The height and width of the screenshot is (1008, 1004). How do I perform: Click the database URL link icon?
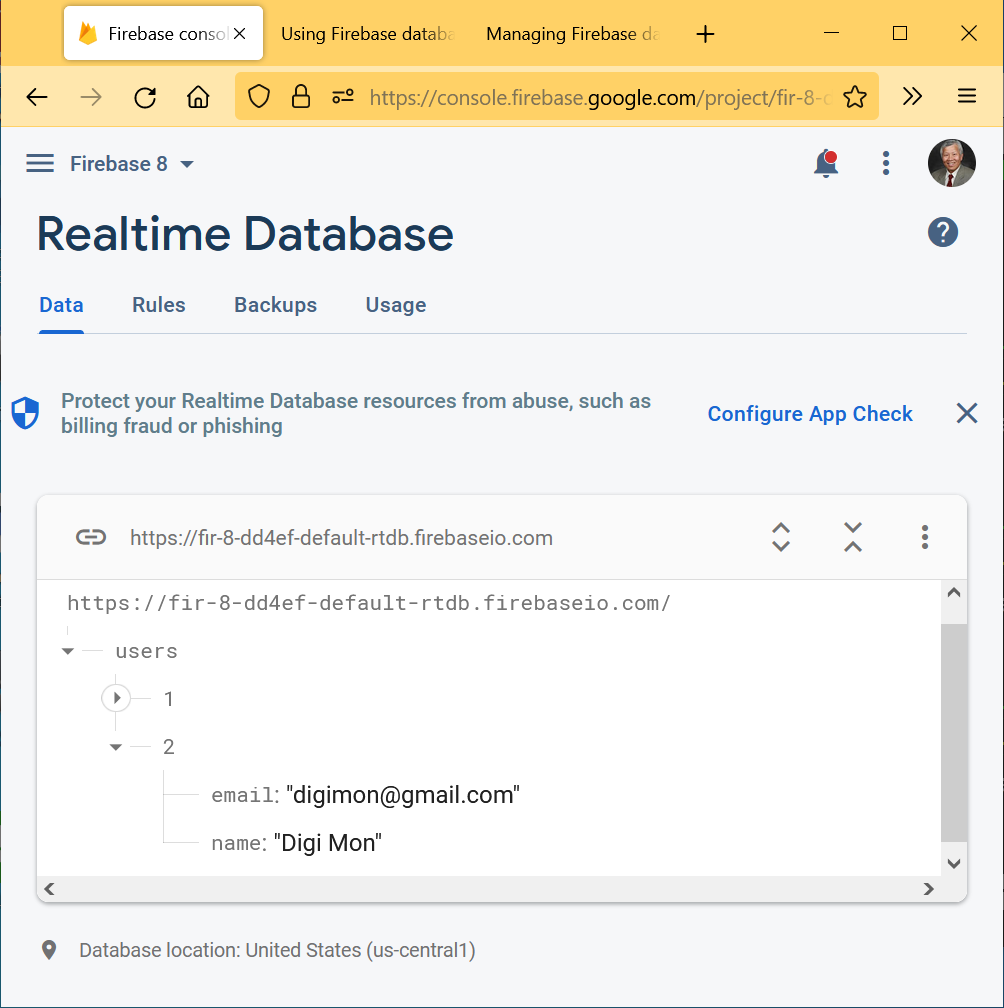91,538
